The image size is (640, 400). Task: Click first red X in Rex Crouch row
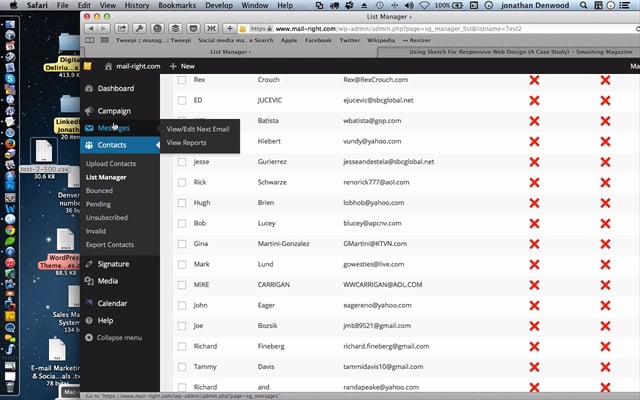pos(534,80)
